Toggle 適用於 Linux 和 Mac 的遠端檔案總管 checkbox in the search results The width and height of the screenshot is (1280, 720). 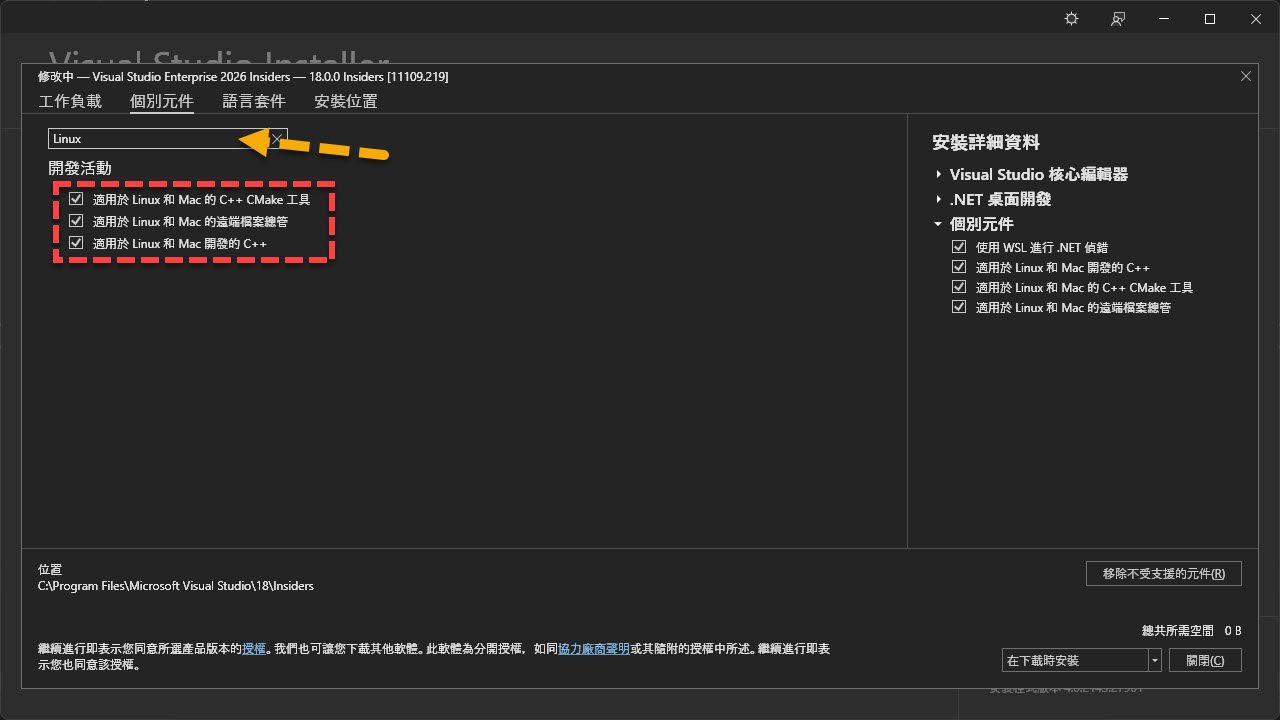[76, 221]
